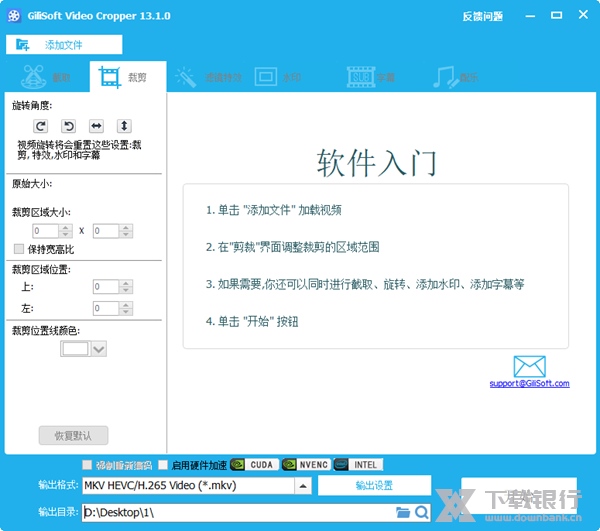This screenshot has width=600, height=531.
Task: Open the support@GiliSoft.com link
Action: pos(529,384)
